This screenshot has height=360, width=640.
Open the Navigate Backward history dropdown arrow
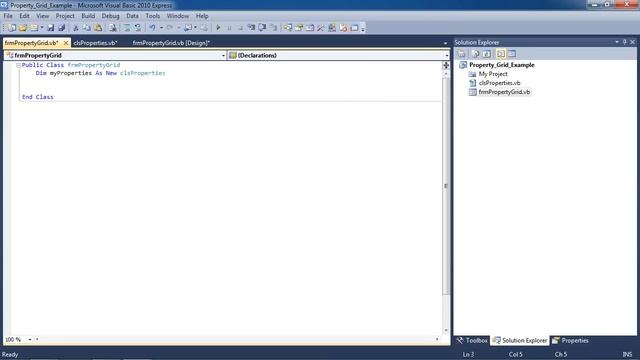[x=196, y=28]
